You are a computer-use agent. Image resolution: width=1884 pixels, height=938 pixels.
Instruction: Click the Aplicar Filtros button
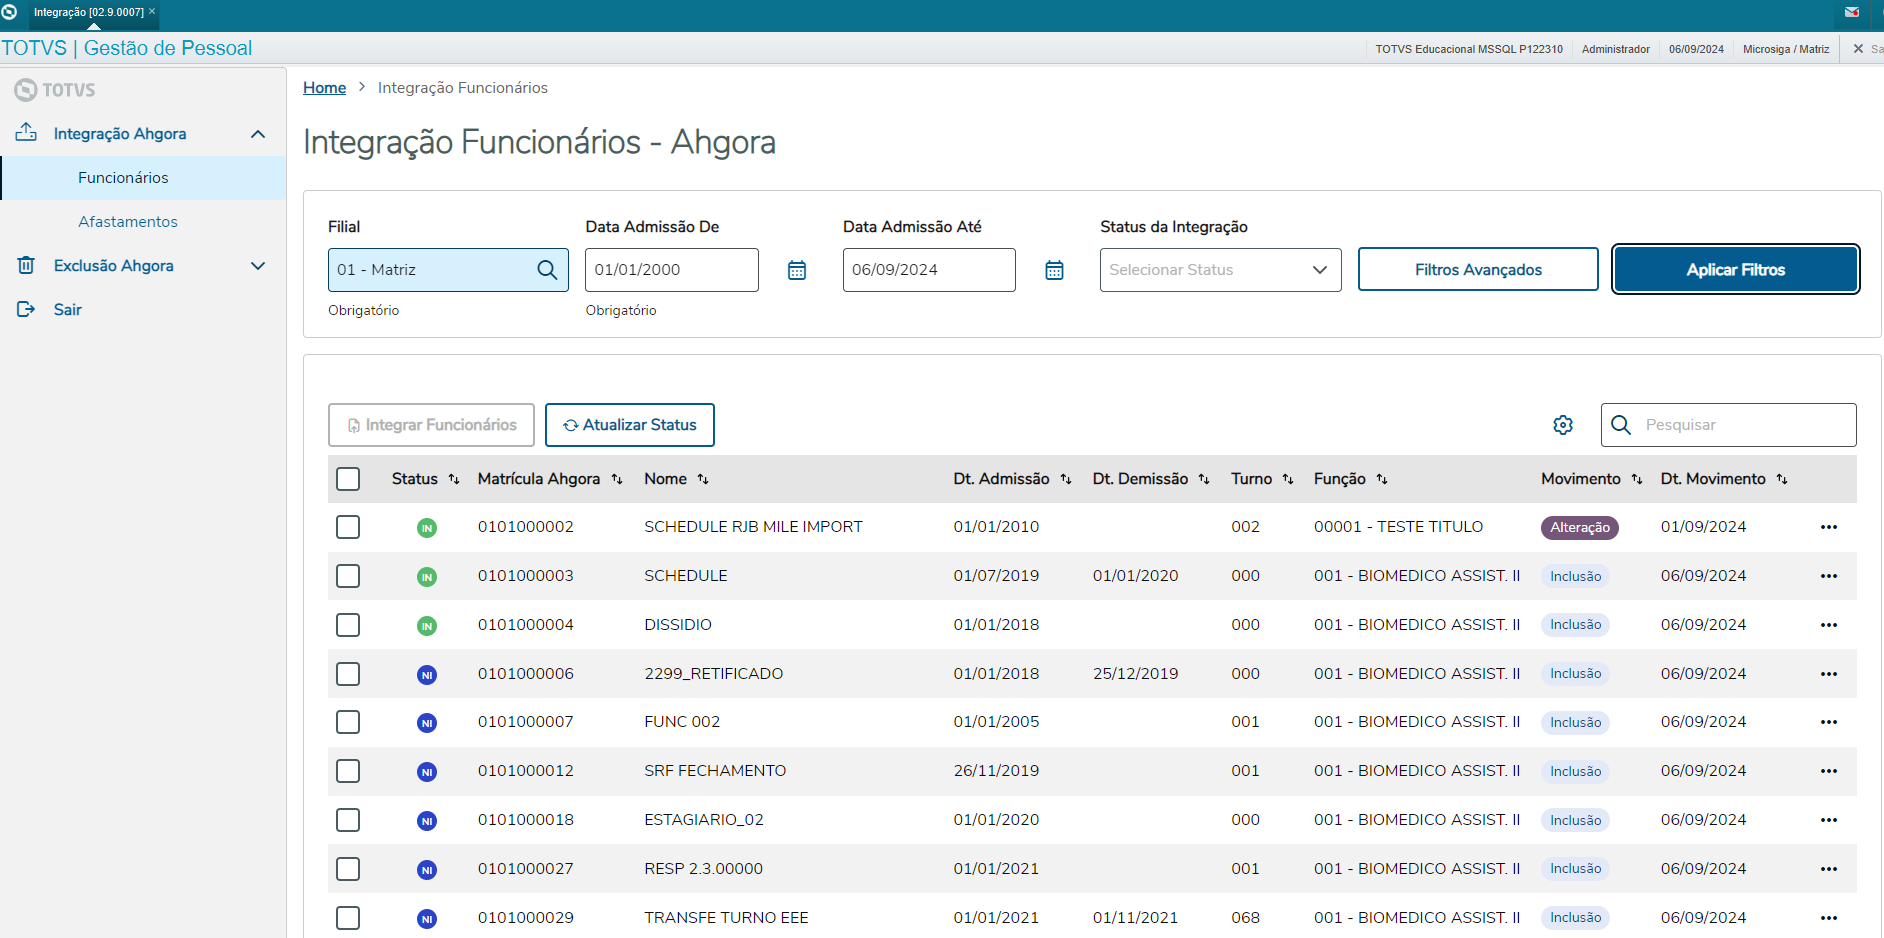[1736, 270]
